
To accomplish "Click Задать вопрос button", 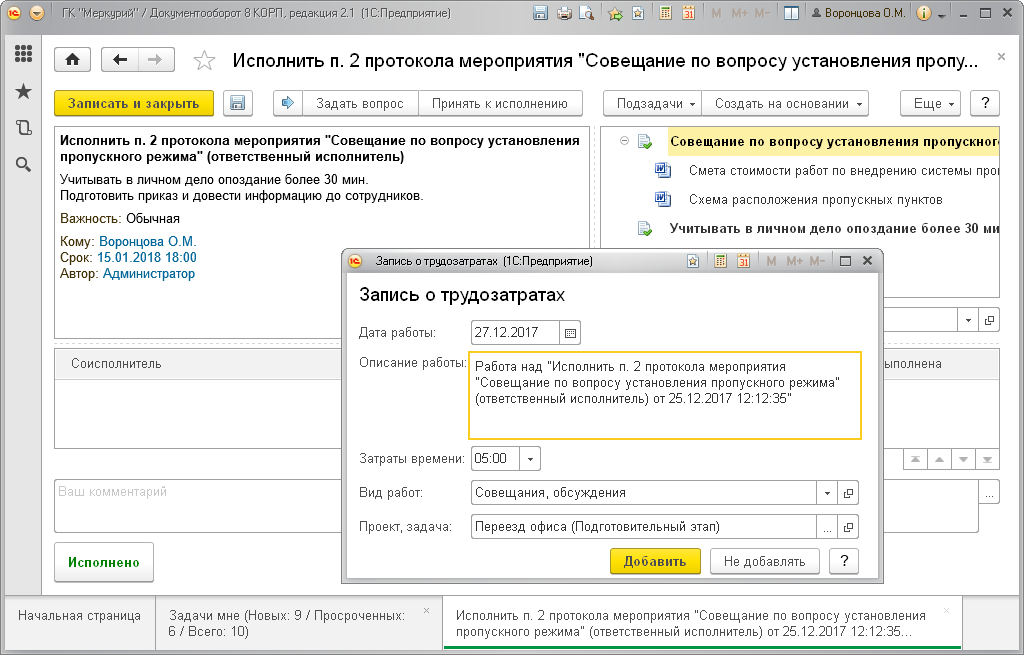I will pos(360,103).
